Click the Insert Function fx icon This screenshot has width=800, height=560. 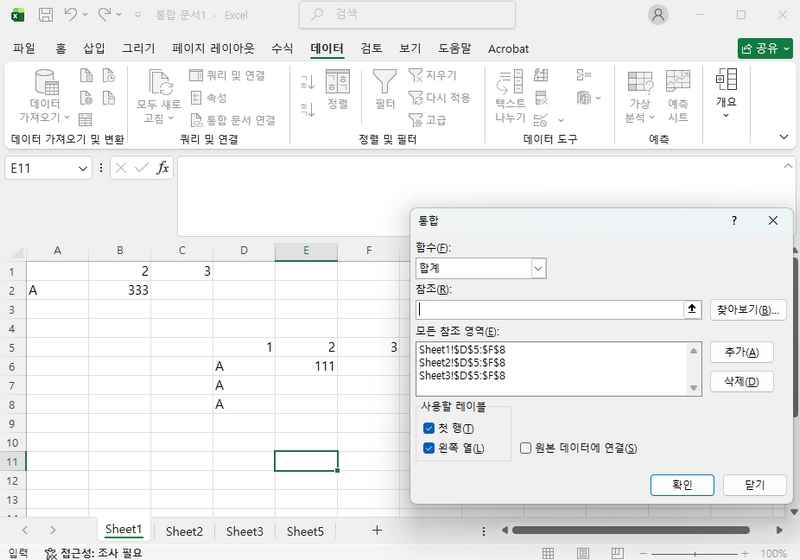point(163,168)
